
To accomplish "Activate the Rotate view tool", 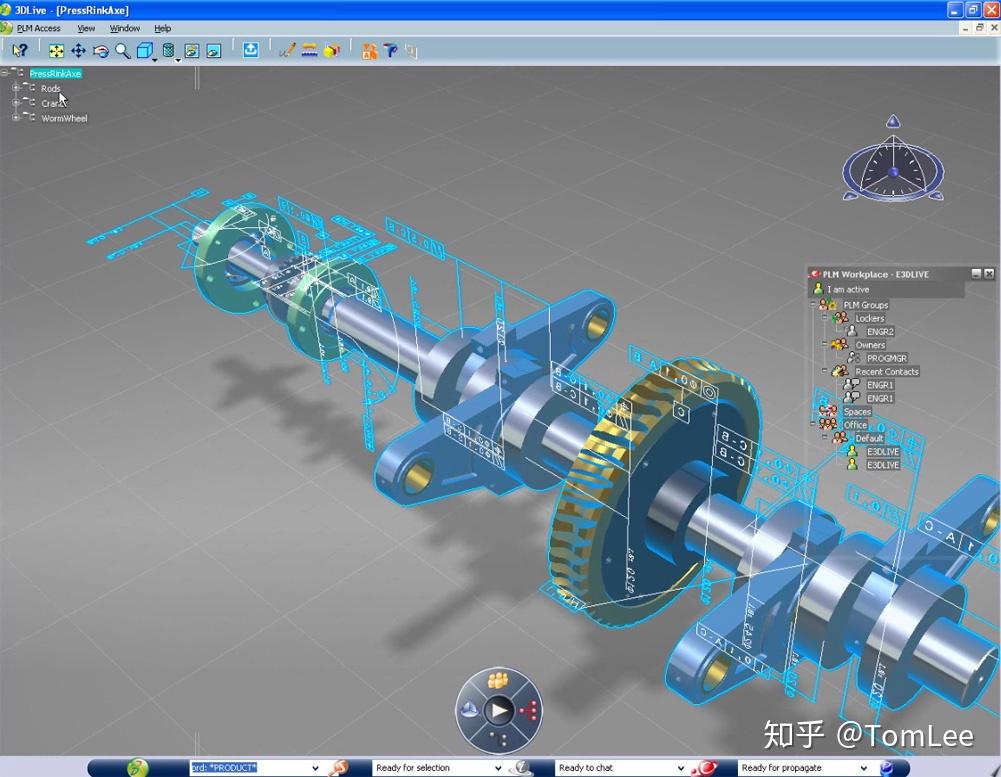I will point(100,50).
